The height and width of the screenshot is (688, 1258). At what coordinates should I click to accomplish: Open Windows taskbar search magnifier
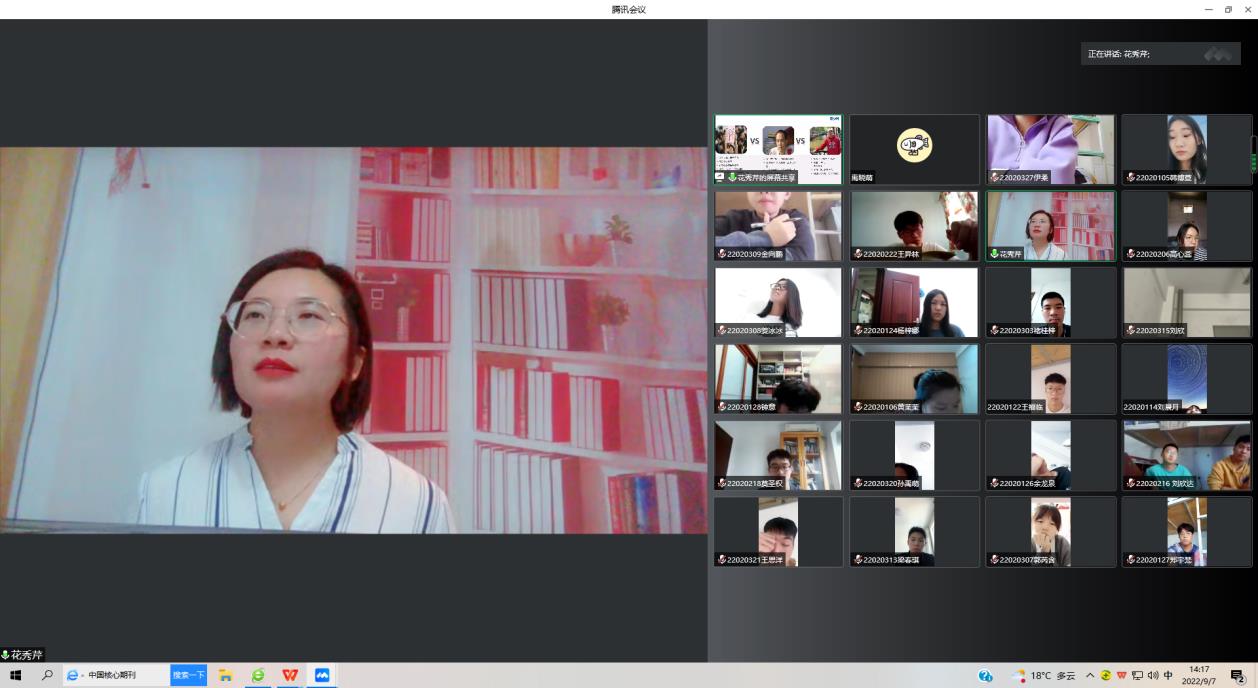pyautogui.click(x=47, y=676)
